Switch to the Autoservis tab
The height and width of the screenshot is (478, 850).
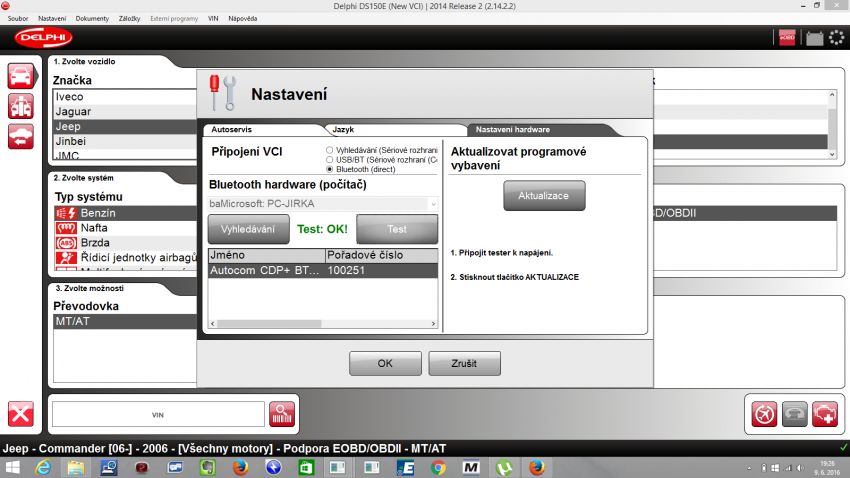pos(231,130)
